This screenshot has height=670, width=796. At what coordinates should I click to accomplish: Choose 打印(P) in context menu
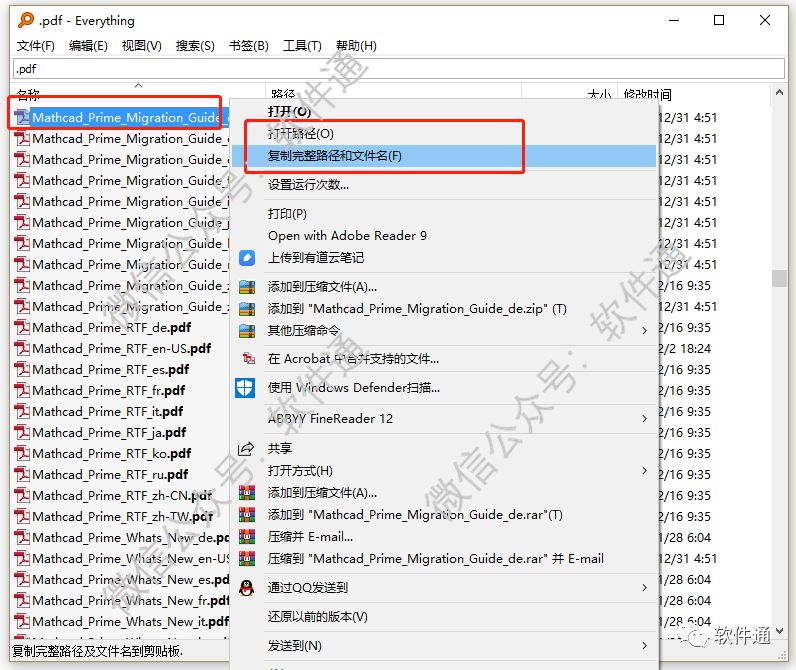pos(287,214)
